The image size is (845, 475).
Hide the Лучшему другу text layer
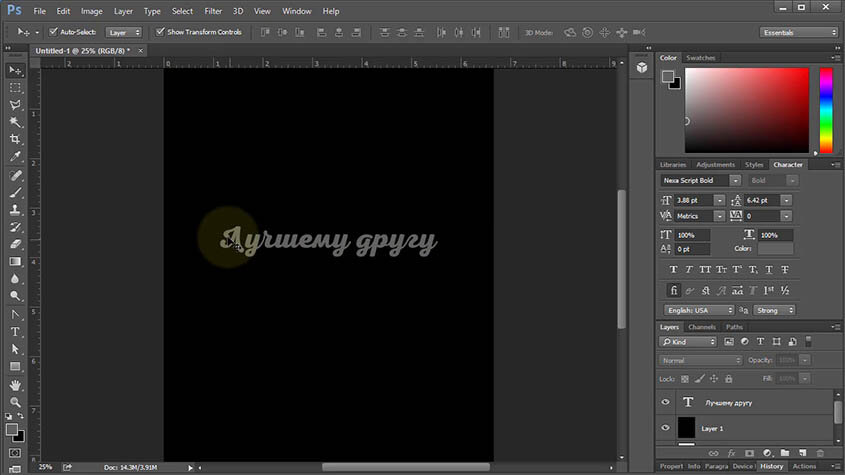(x=666, y=402)
